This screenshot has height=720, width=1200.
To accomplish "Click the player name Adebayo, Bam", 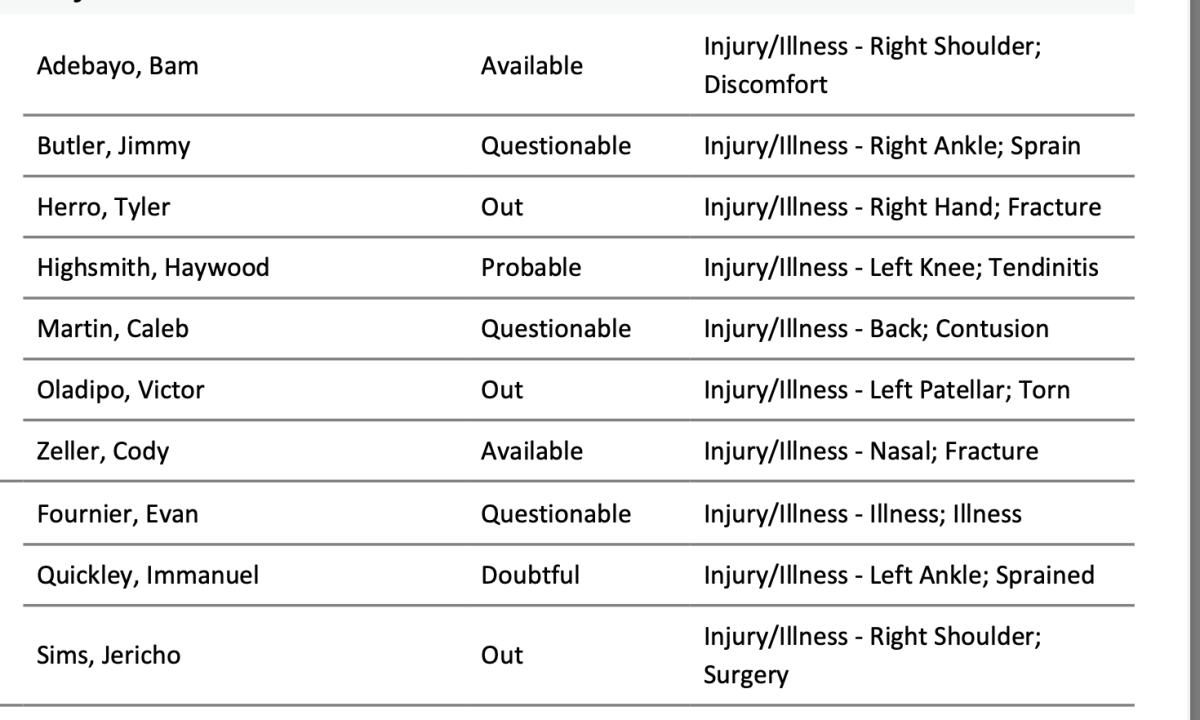I will (117, 66).
